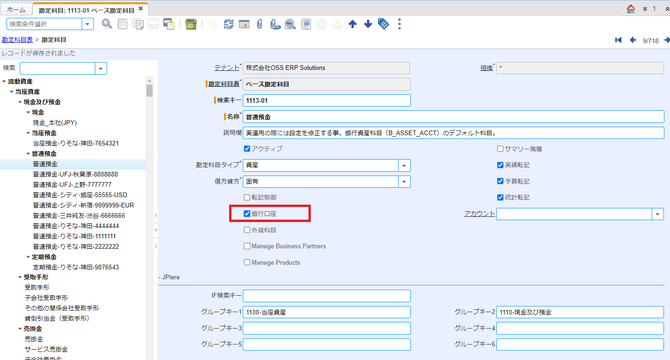Screen dimensions: 670x360
Task: Click the Copy Record toolbar icon
Action: click(x=138, y=24)
